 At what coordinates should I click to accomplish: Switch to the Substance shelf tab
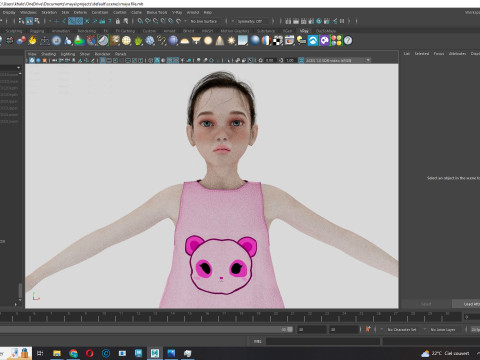pyautogui.click(x=266, y=31)
